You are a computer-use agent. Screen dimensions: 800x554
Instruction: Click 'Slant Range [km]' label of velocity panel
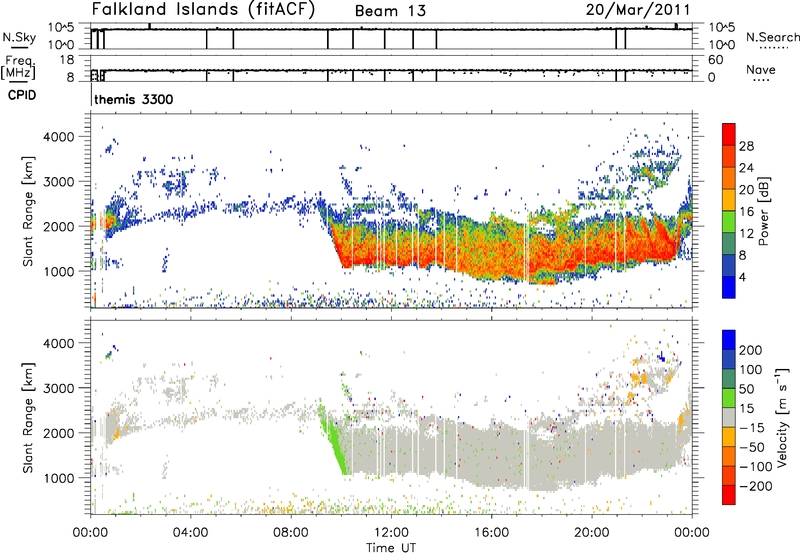(x=28, y=417)
